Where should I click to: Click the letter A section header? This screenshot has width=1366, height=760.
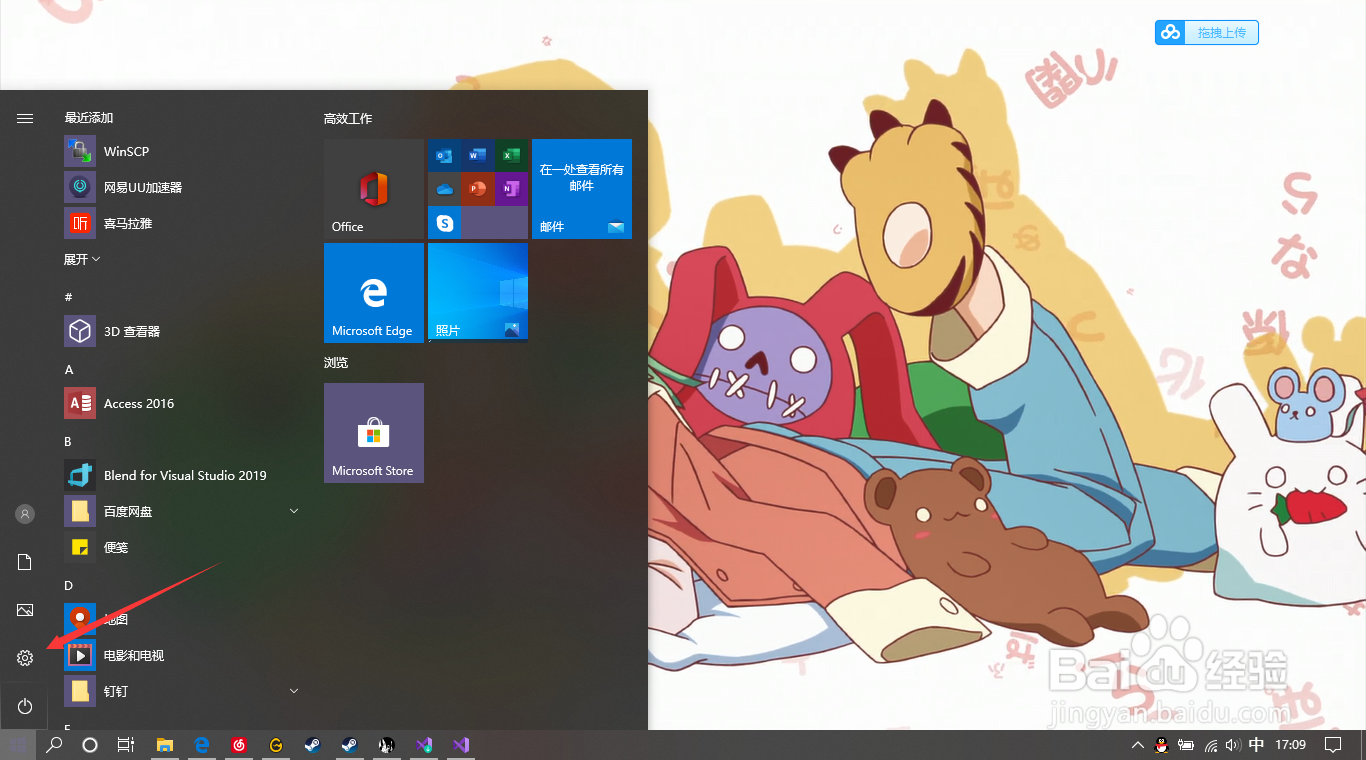[x=69, y=369]
